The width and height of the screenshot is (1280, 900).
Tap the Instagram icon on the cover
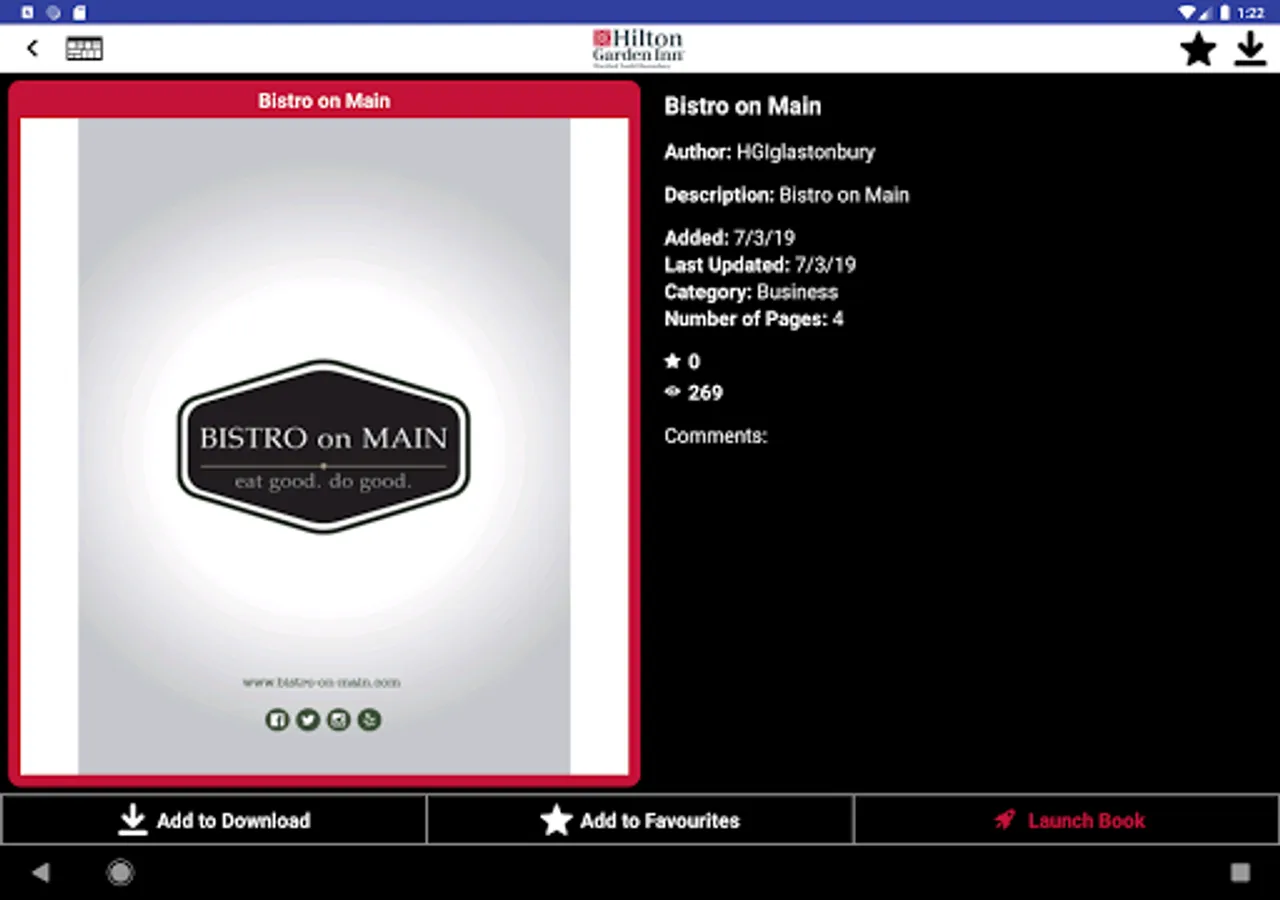click(339, 719)
